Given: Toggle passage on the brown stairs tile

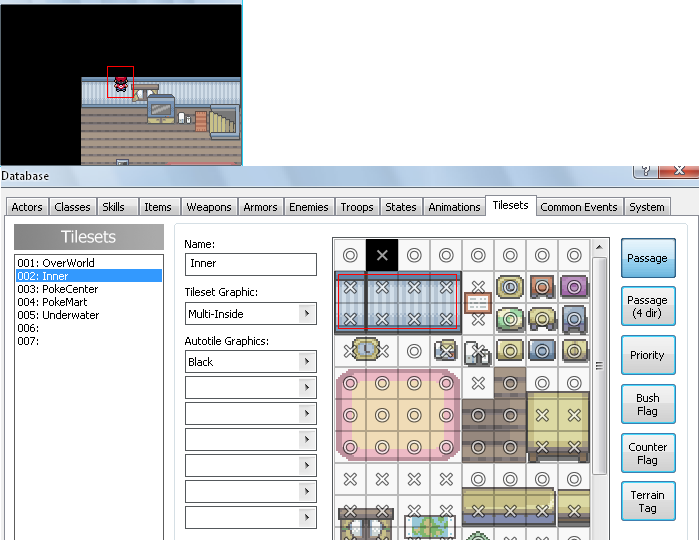Looking at the screenshot, I should coord(510,383).
